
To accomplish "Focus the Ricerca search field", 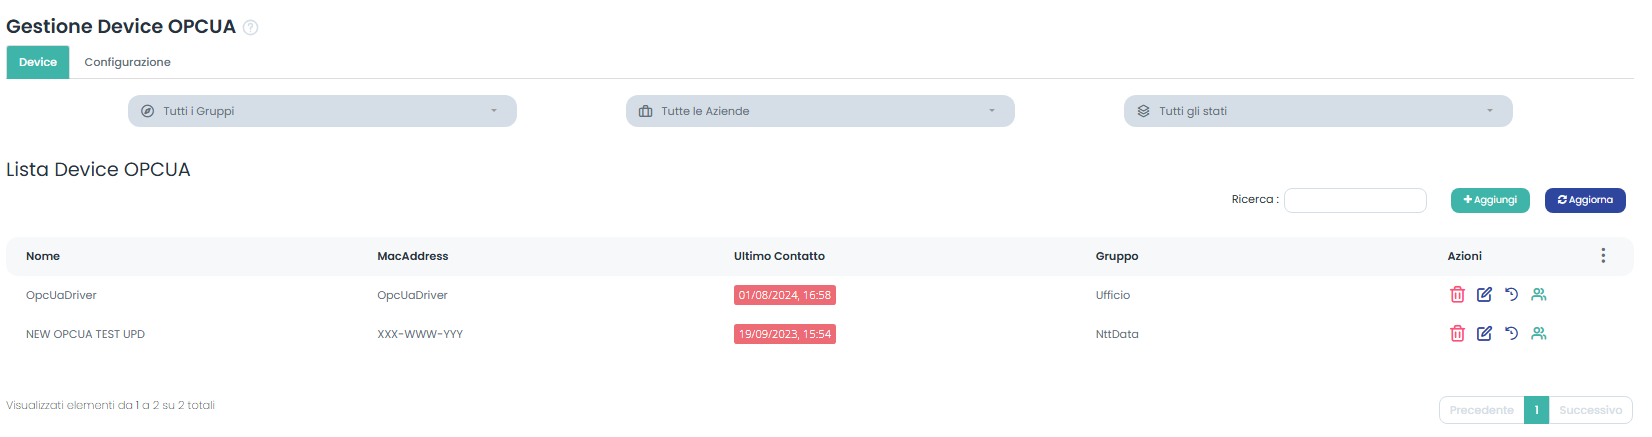I will 1355,200.
